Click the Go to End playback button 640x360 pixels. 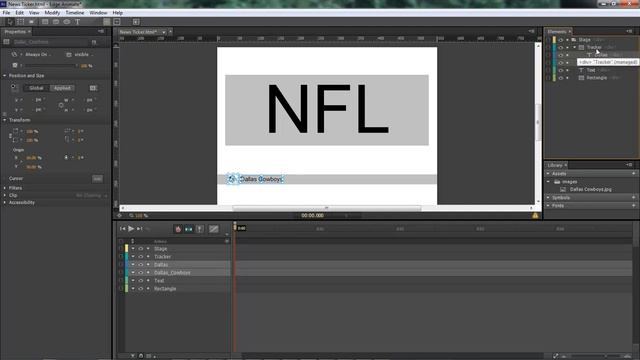click(x=140, y=229)
